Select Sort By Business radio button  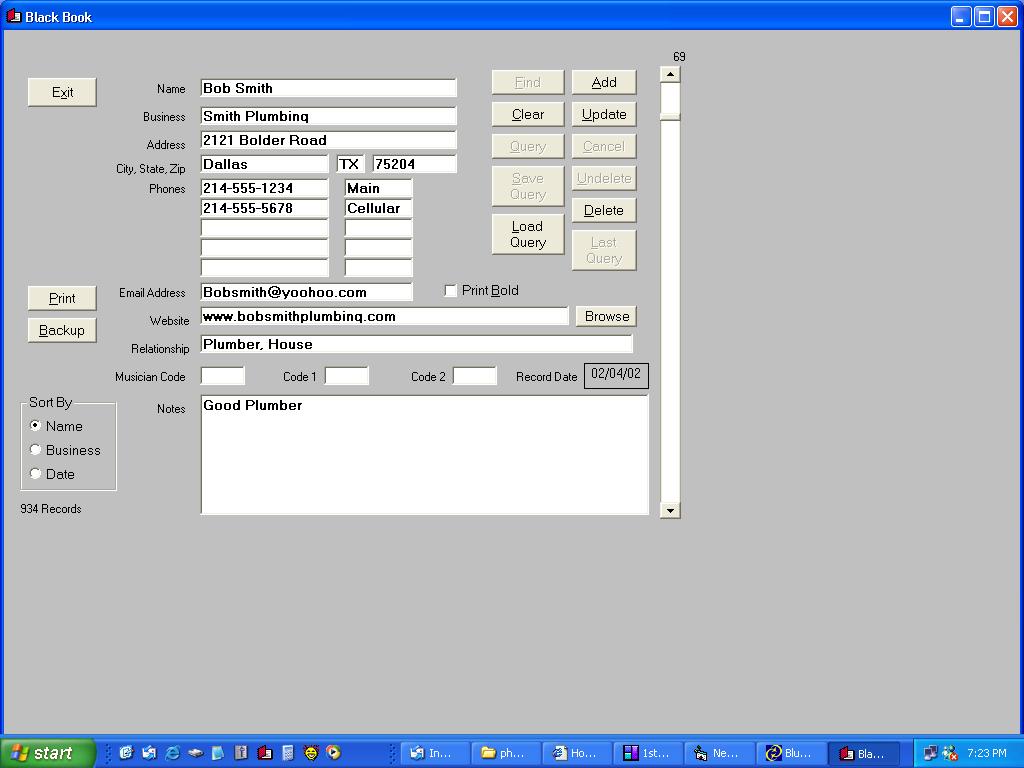pyautogui.click(x=36, y=450)
